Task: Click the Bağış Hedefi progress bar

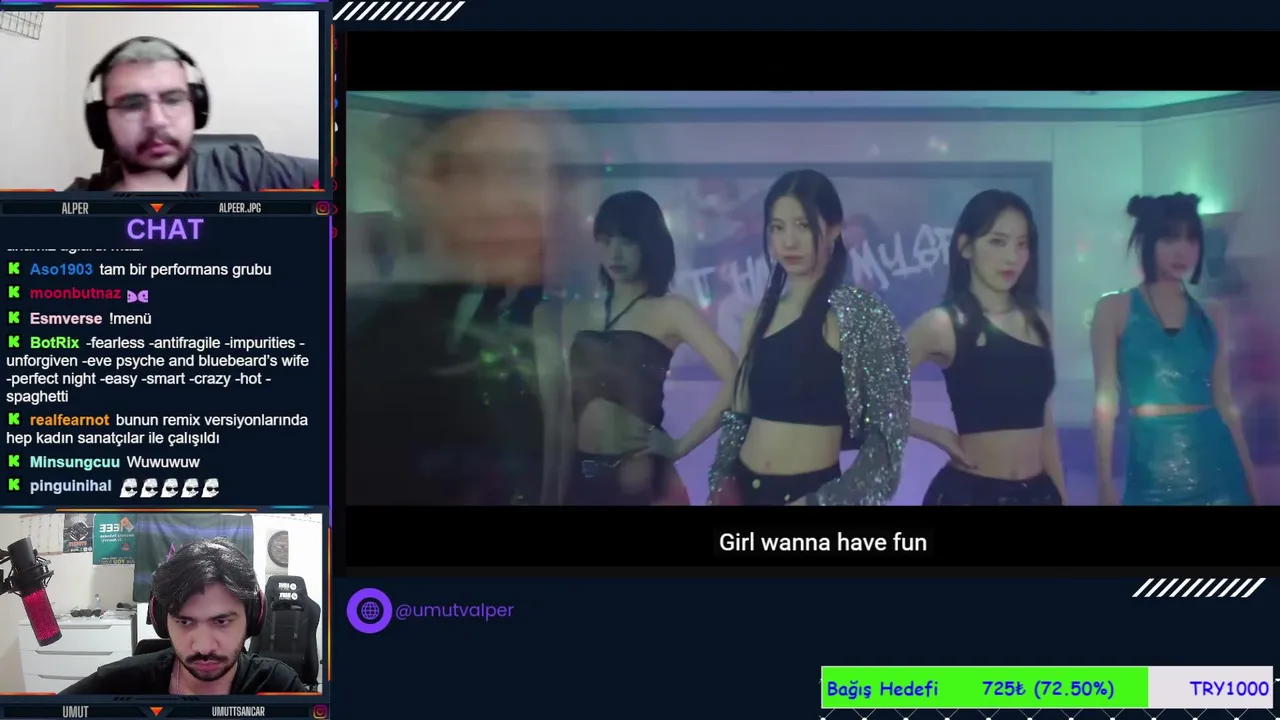Action: pyautogui.click(x=1047, y=688)
